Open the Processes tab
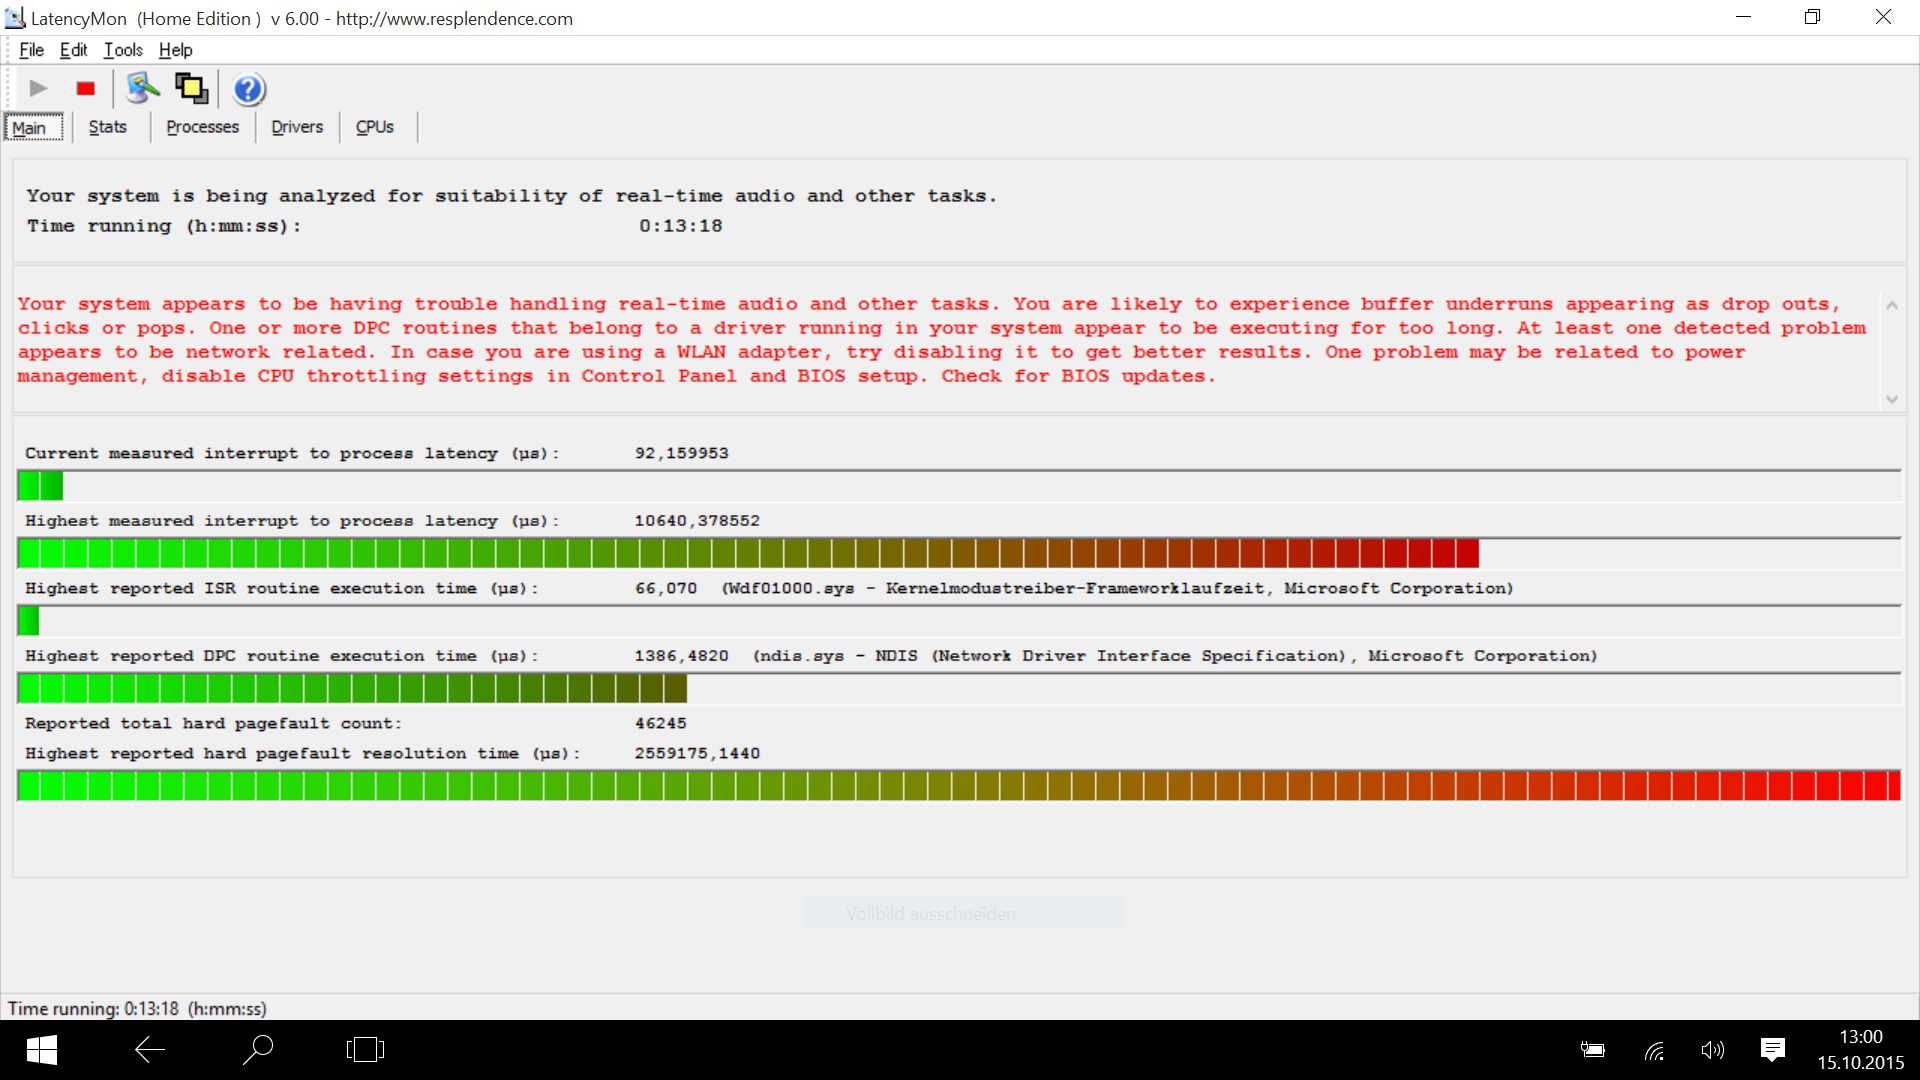 pos(202,127)
